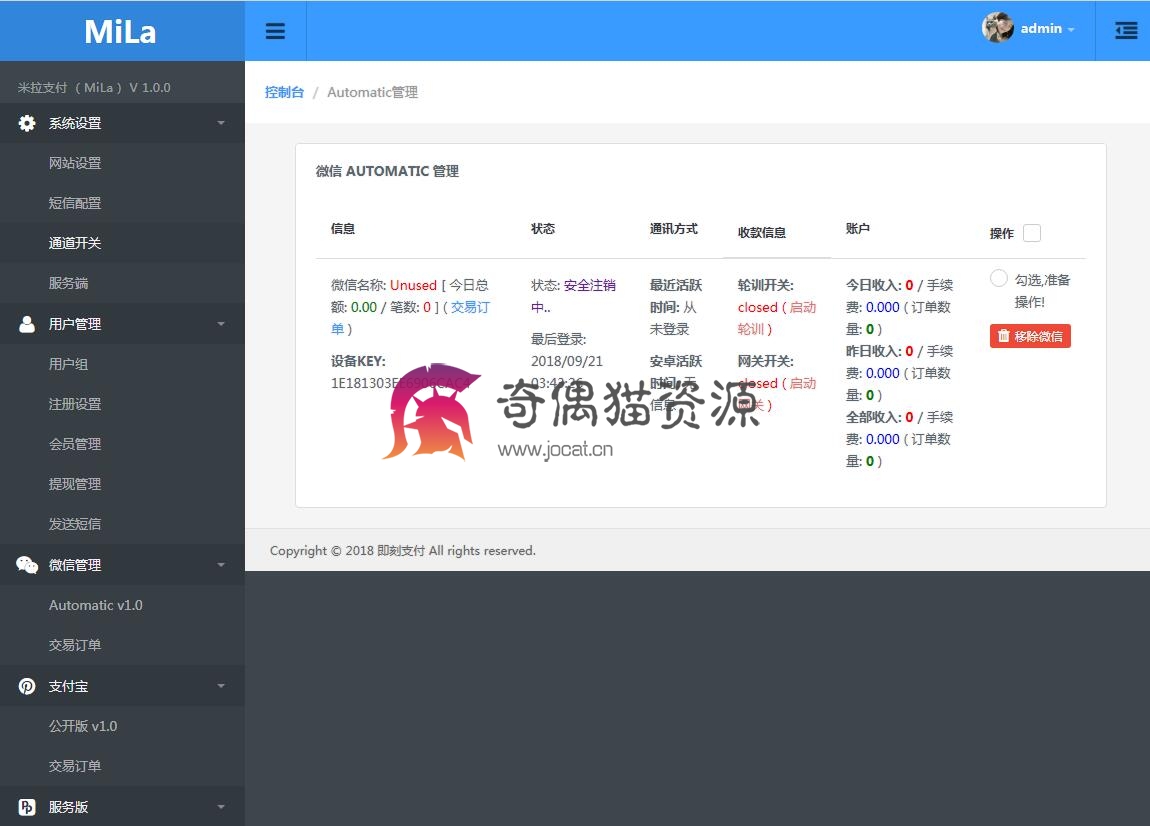Click 启动轮训 link under 轮训开关
The height and width of the screenshot is (826, 1150).
pos(777,318)
